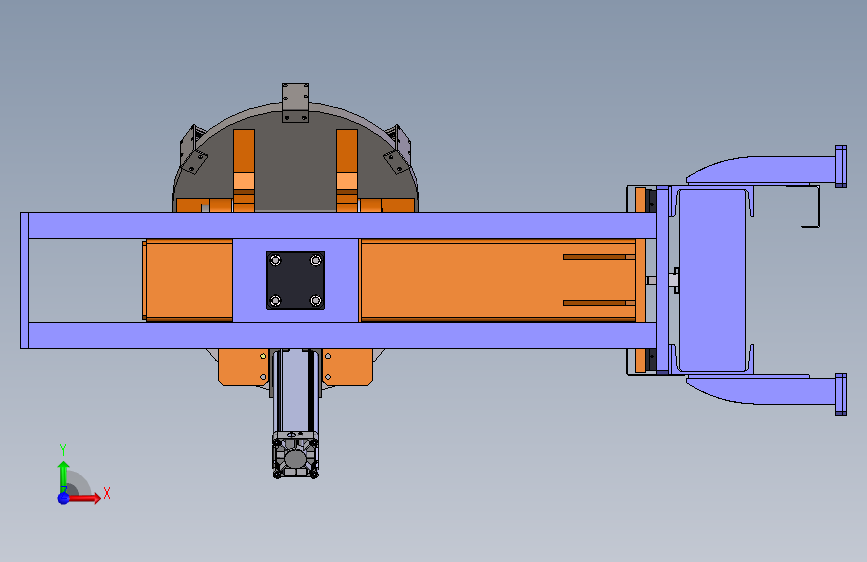
Task: Select the orange slide section left of the black plate
Action: [x=188, y=280]
